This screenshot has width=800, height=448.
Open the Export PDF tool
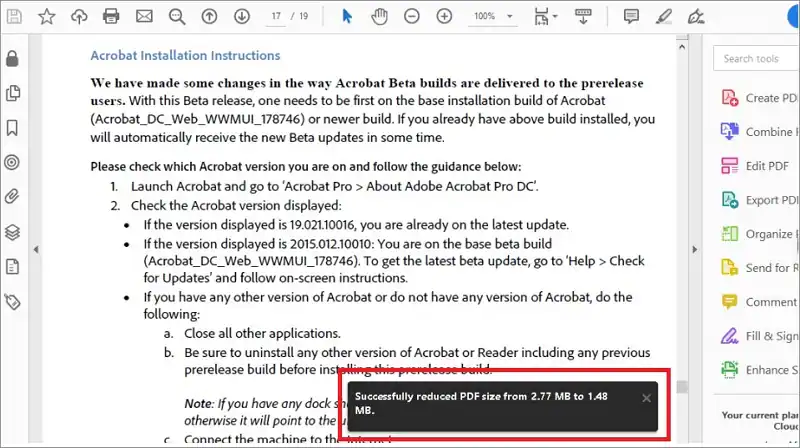coord(760,200)
